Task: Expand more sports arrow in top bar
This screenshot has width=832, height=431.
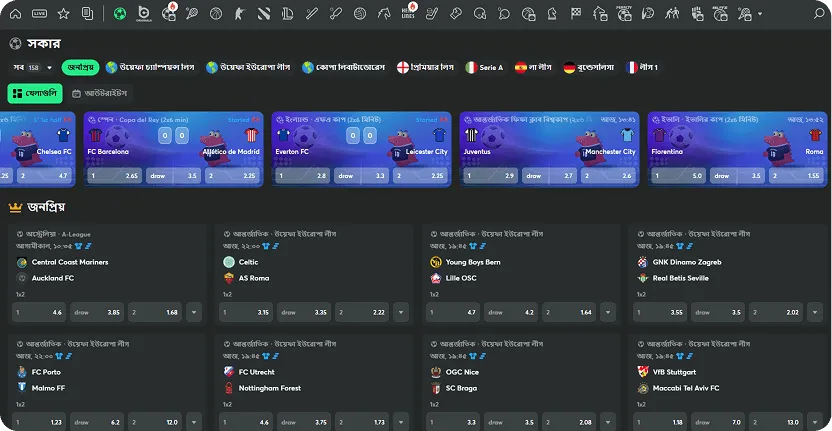Action: point(760,14)
